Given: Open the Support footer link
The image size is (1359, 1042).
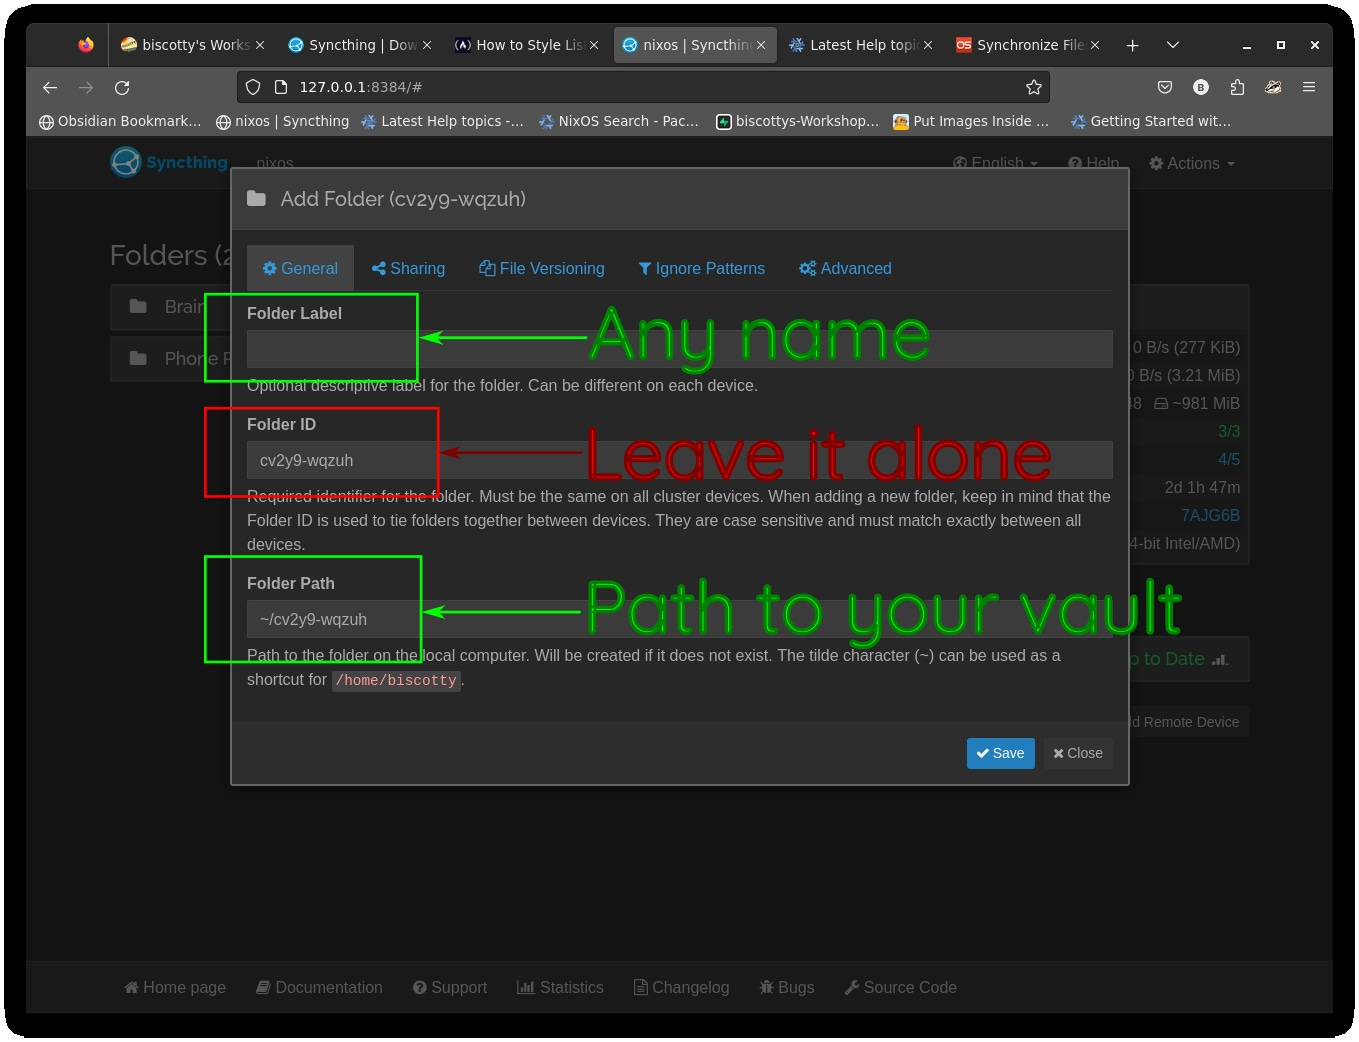Looking at the screenshot, I should click(x=450, y=987).
